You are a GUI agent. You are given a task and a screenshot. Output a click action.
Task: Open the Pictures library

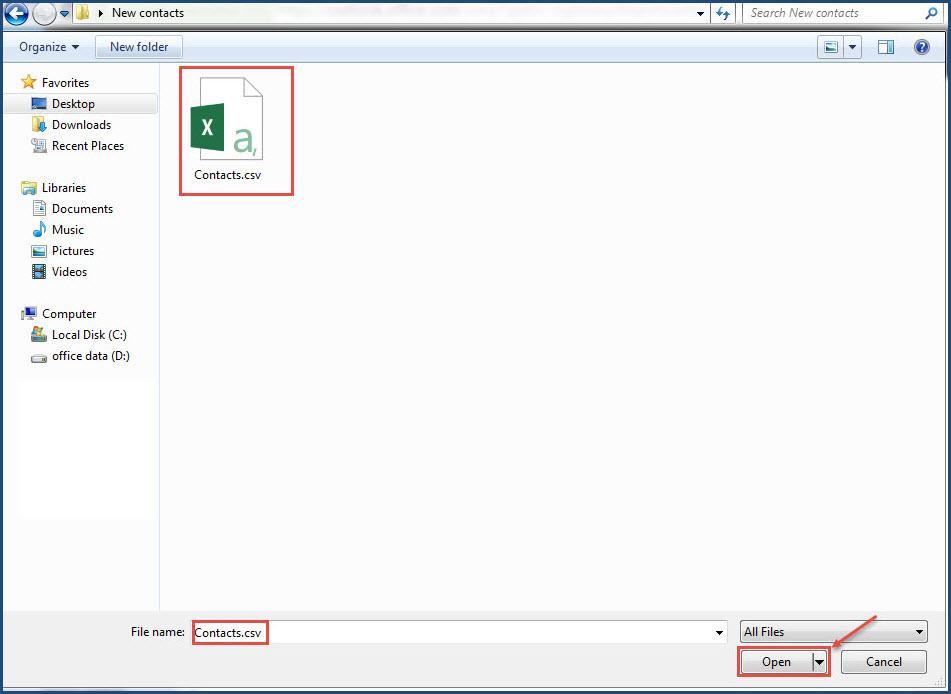[x=73, y=251]
